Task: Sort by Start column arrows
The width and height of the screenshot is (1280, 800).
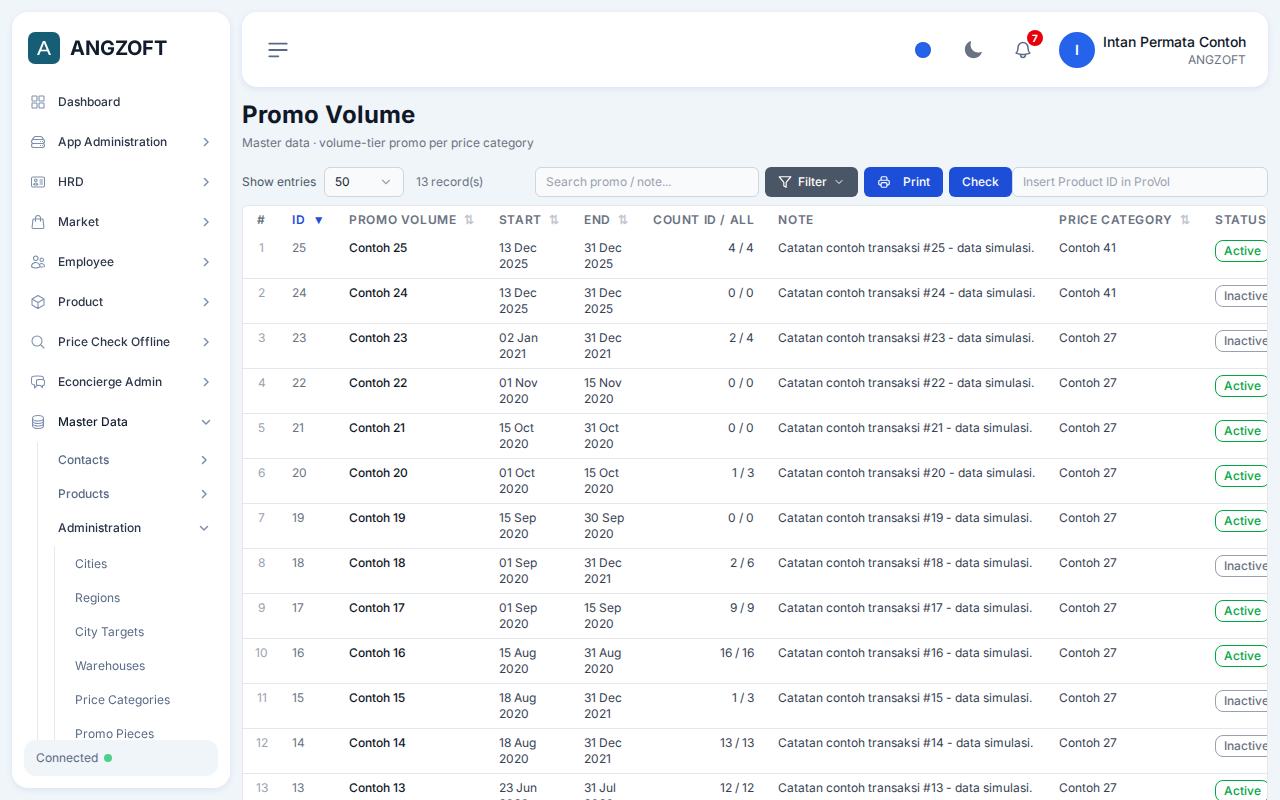Action: 554,220
